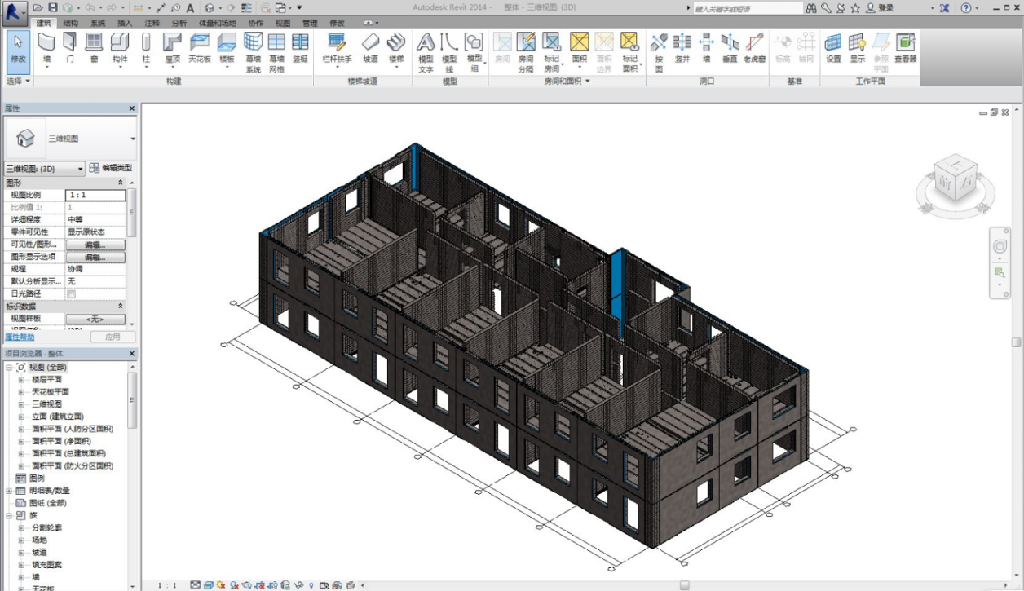Select the Tag Area (标记面积) tool

tap(630, 52)
